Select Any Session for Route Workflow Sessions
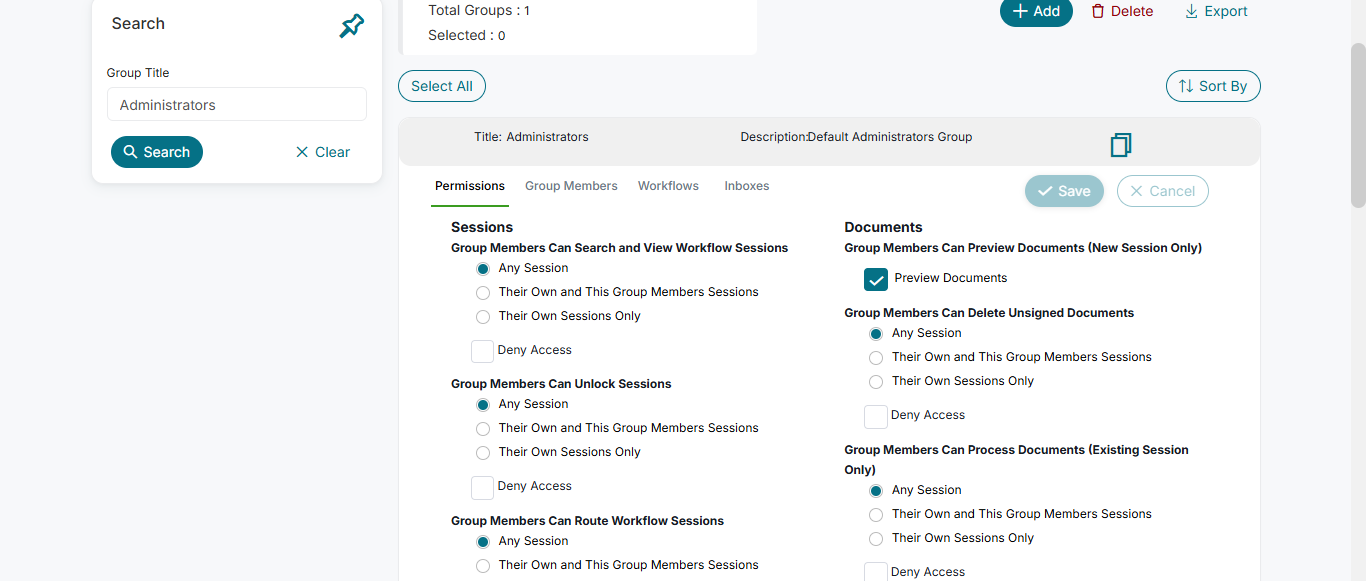The width and height of the screenshot is (1366, 581). [483, 542]
